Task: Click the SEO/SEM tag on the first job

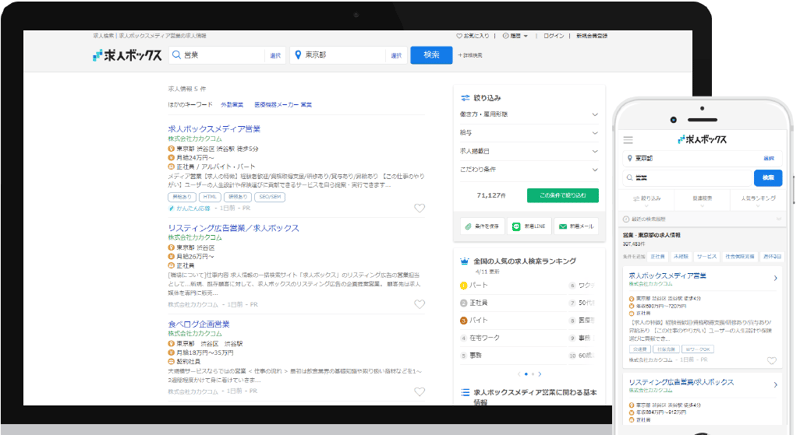Action: pos(270,197)
